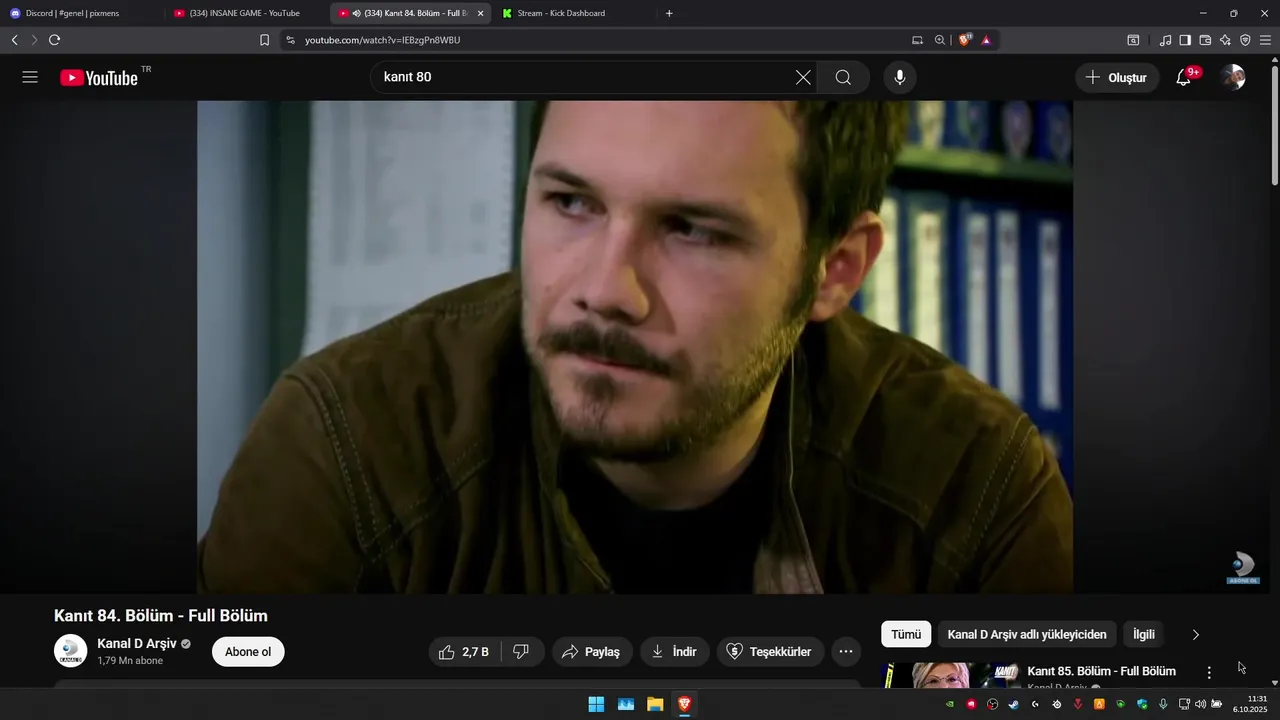Click the video title Kanıt 84. Bölüm
The height and width of the screenshot is (720, 1280).
tap(161, 615)
